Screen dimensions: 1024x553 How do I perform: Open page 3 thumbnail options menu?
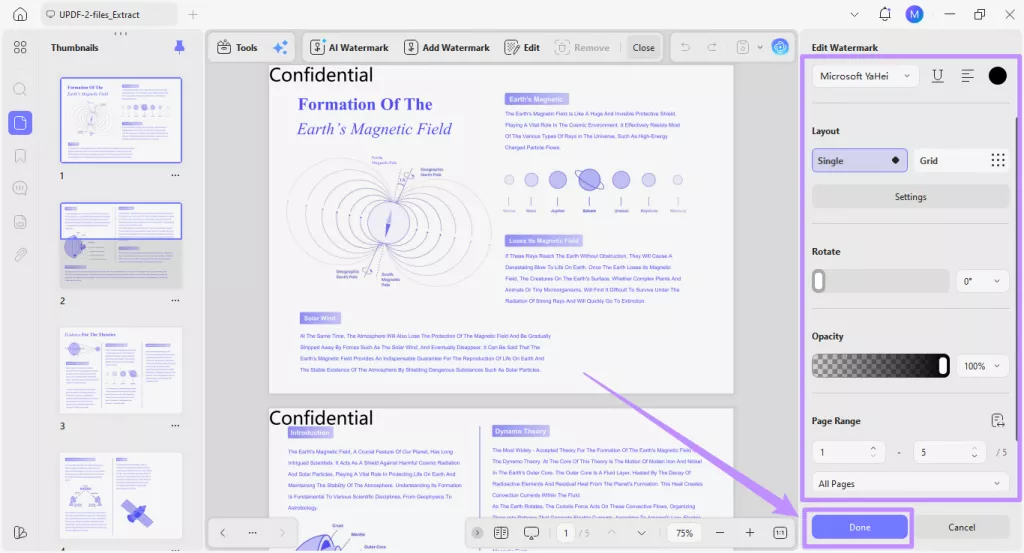pos(175,426)
